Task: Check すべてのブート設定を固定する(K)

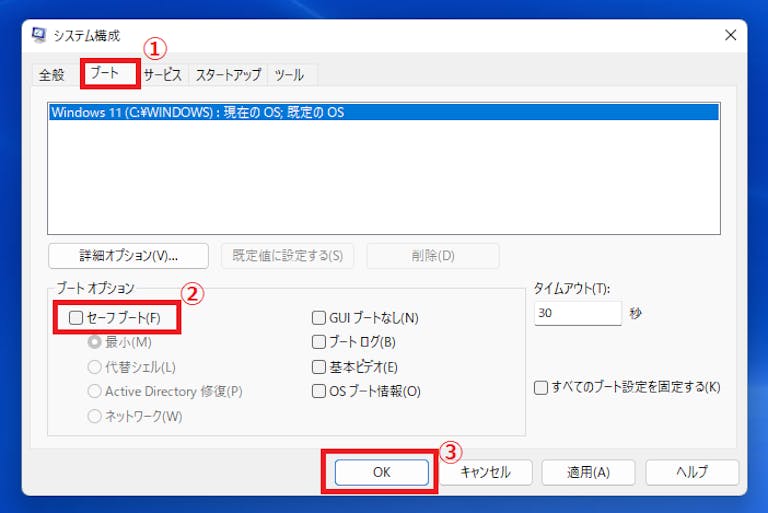Action: (x=541, y=388)
